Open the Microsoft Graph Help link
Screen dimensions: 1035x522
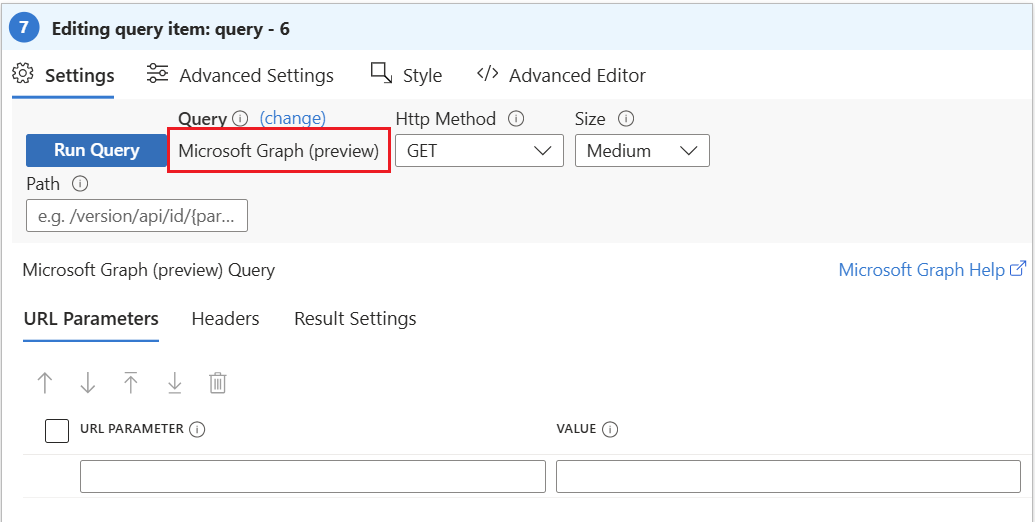932,270
